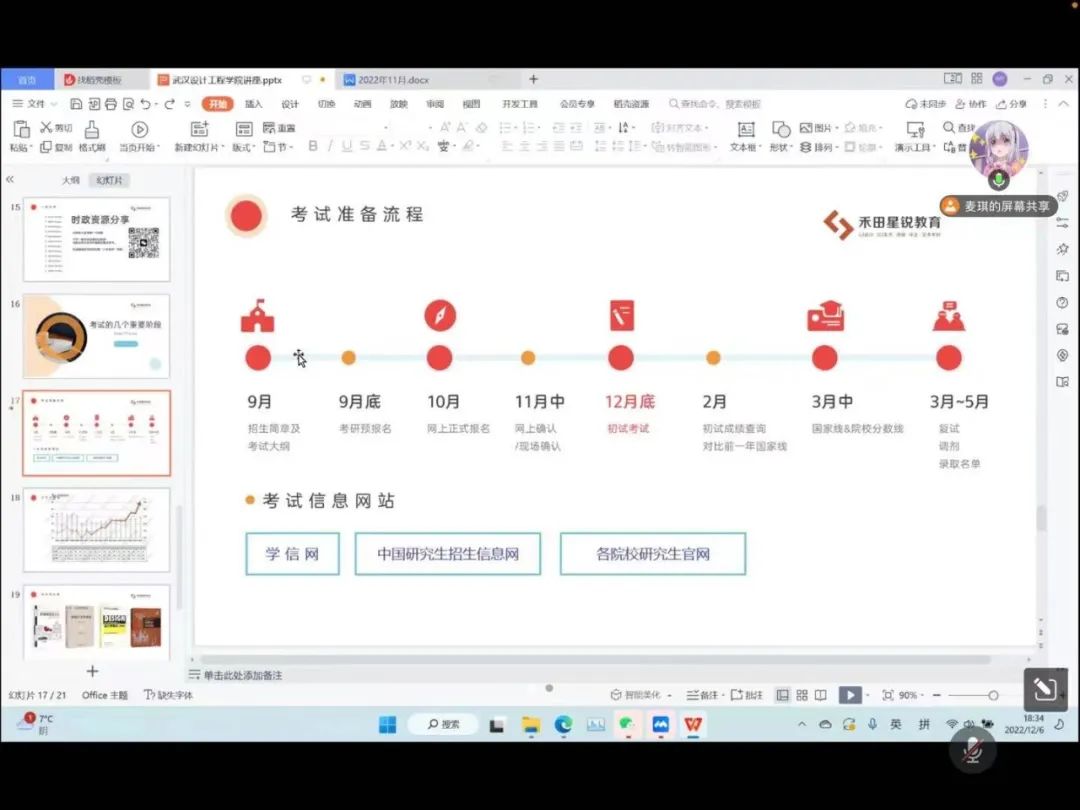Click the Undo arrow icon
Viewport: 1080px width, 810px height.
tap(145, 104)
